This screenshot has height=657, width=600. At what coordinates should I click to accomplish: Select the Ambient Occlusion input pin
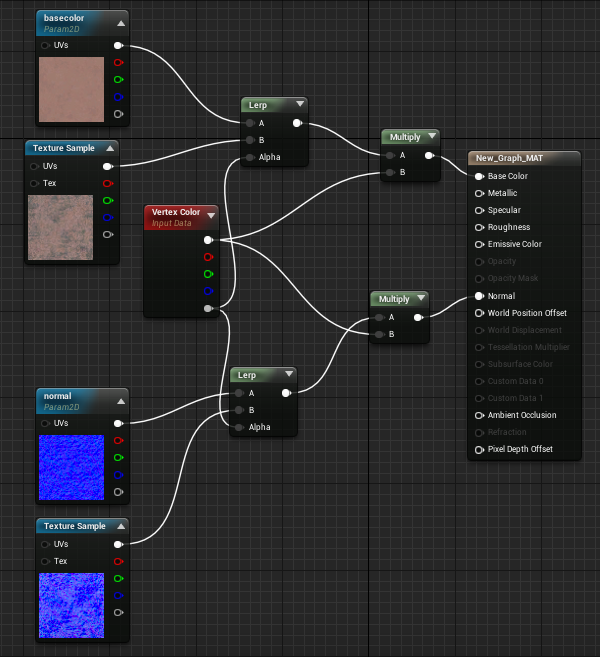point(480,415)
